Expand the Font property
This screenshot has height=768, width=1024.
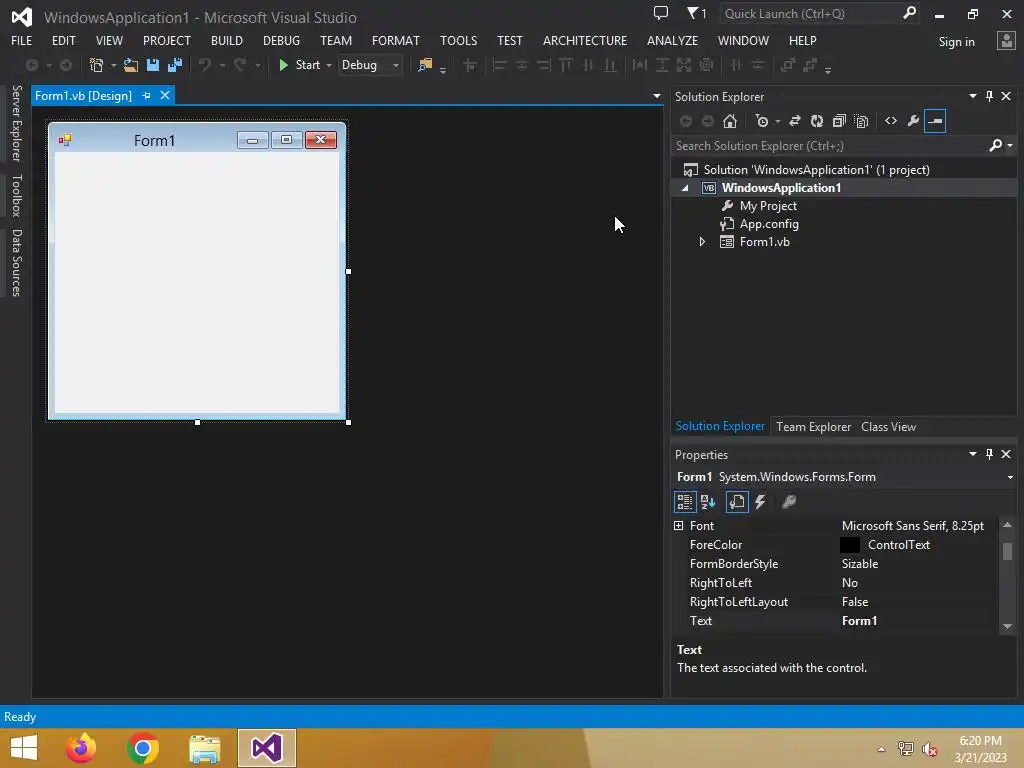pos(679,526)
